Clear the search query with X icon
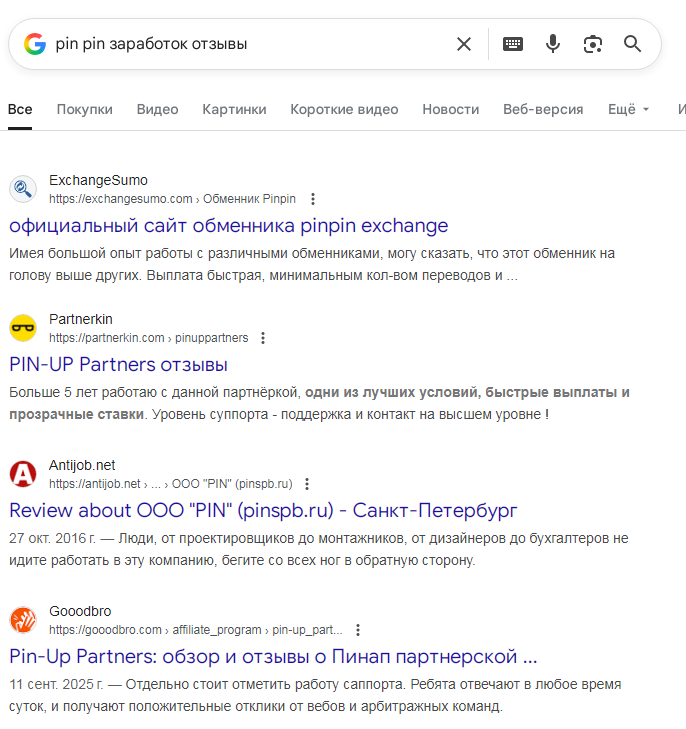686x729 pixels. (464, 44)
